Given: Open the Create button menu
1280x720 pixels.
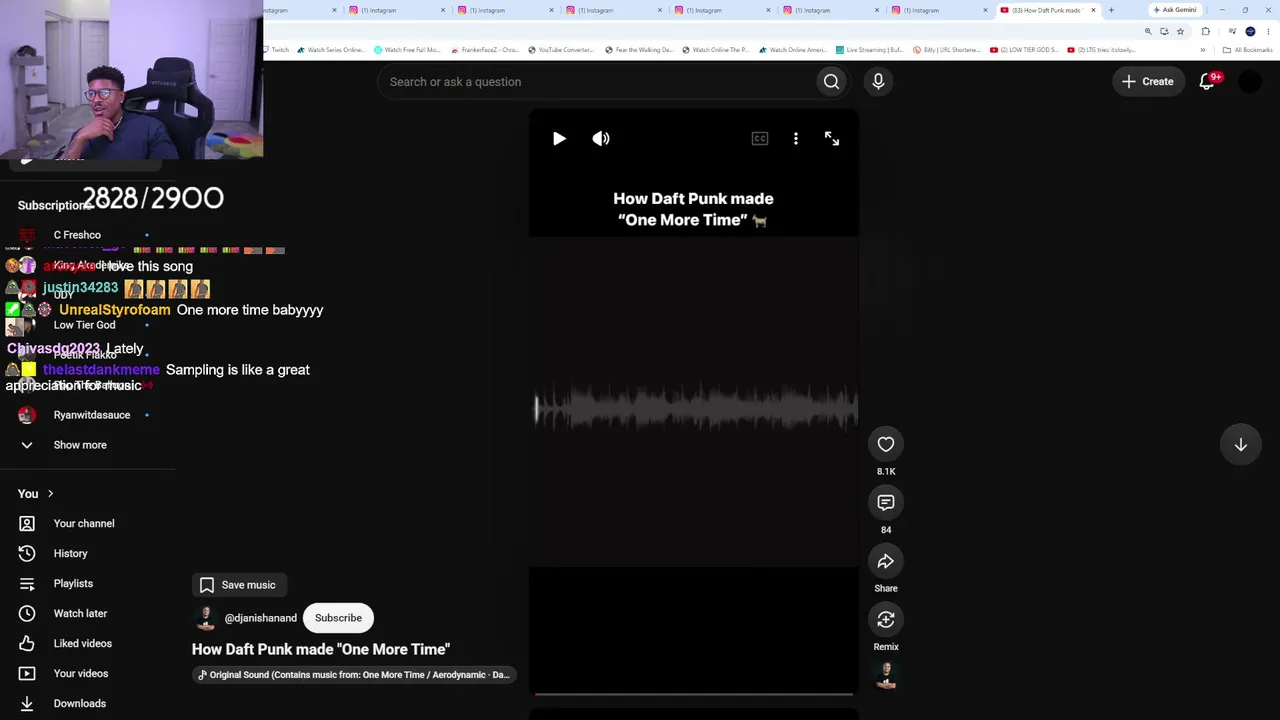Looking at the screenshot, I should [1148, 82].
